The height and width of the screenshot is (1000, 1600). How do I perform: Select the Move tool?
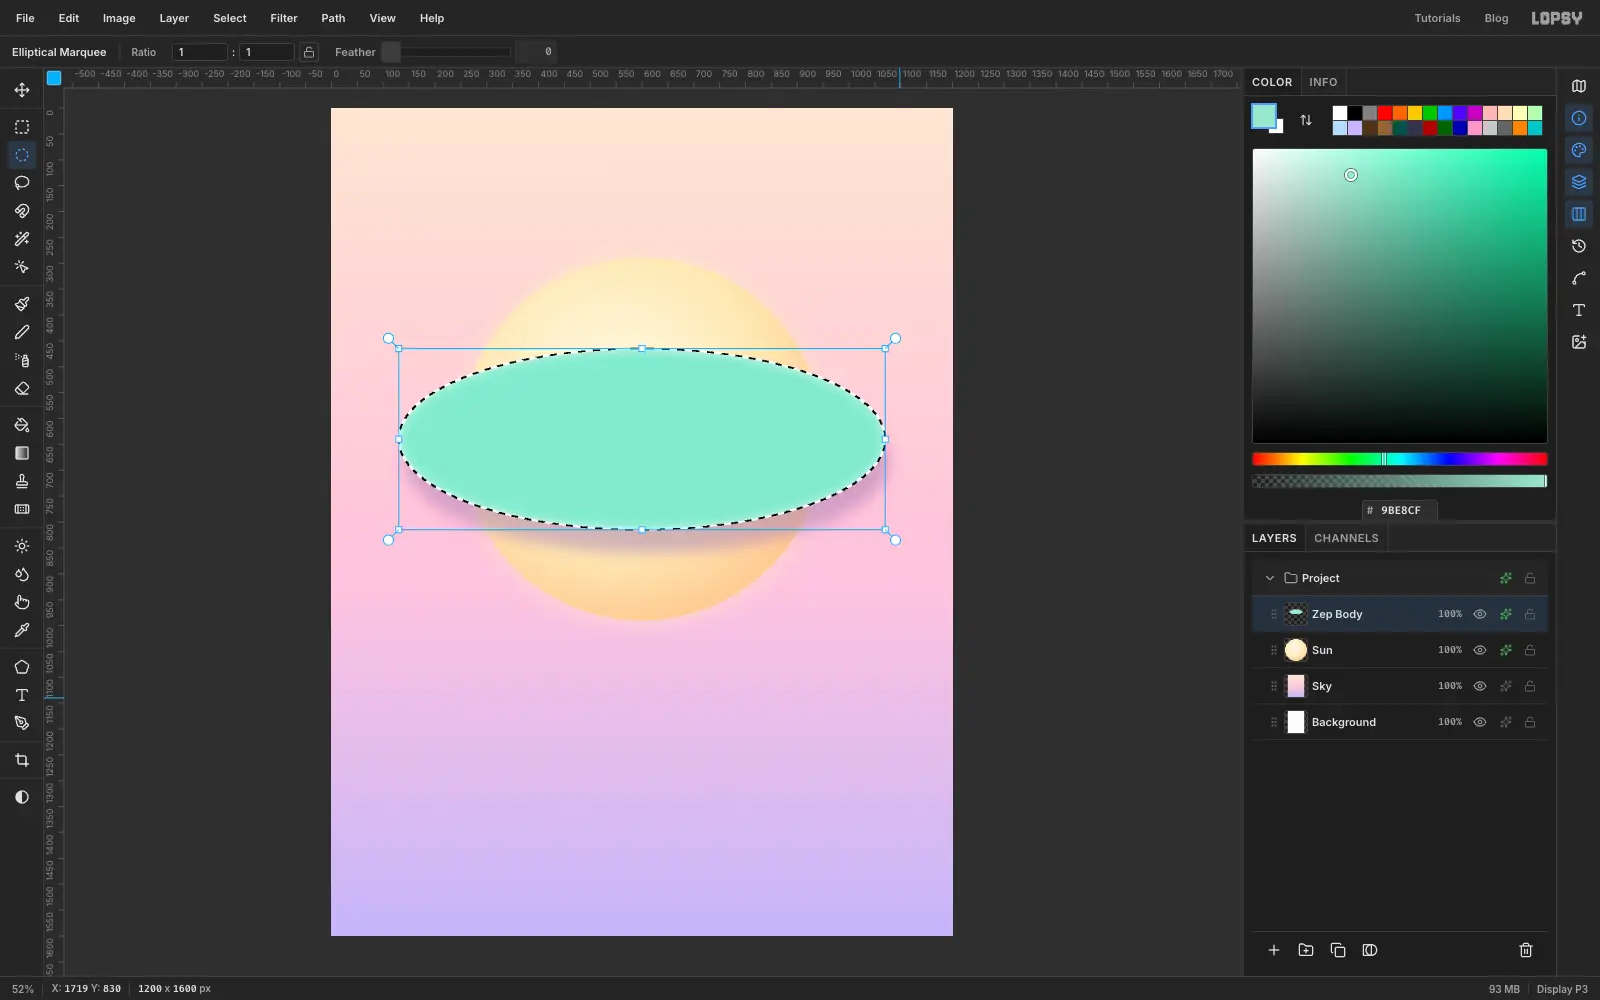coord(22,90)
